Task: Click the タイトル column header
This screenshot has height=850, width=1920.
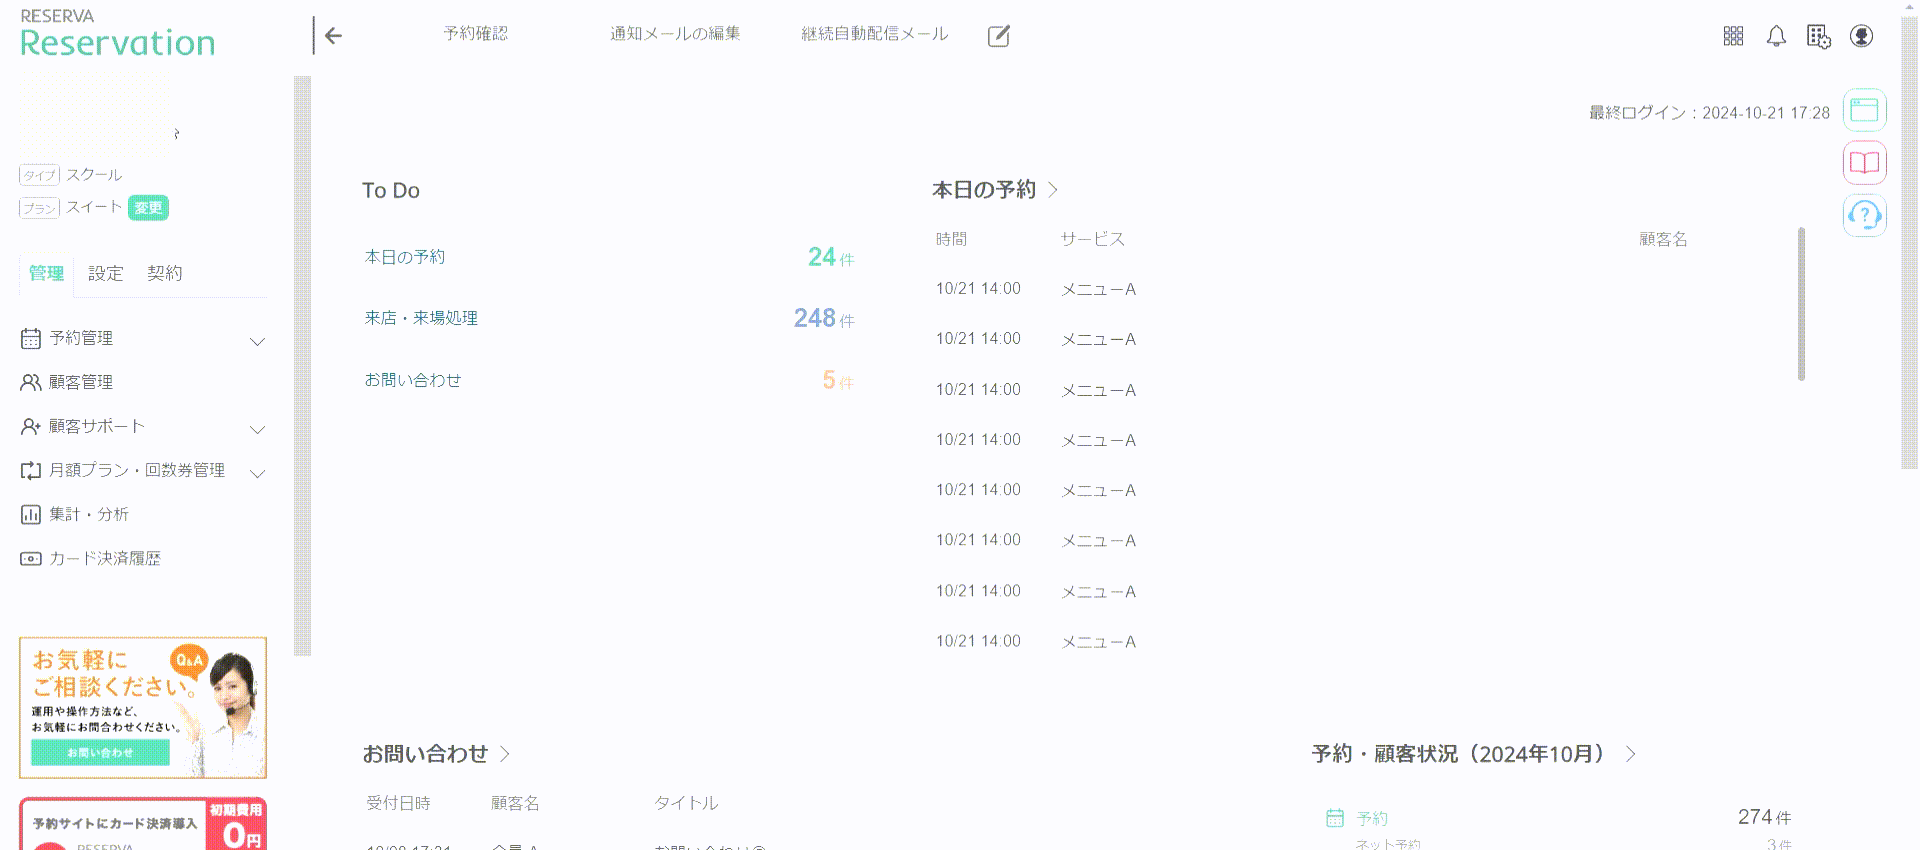Action: 686,803
